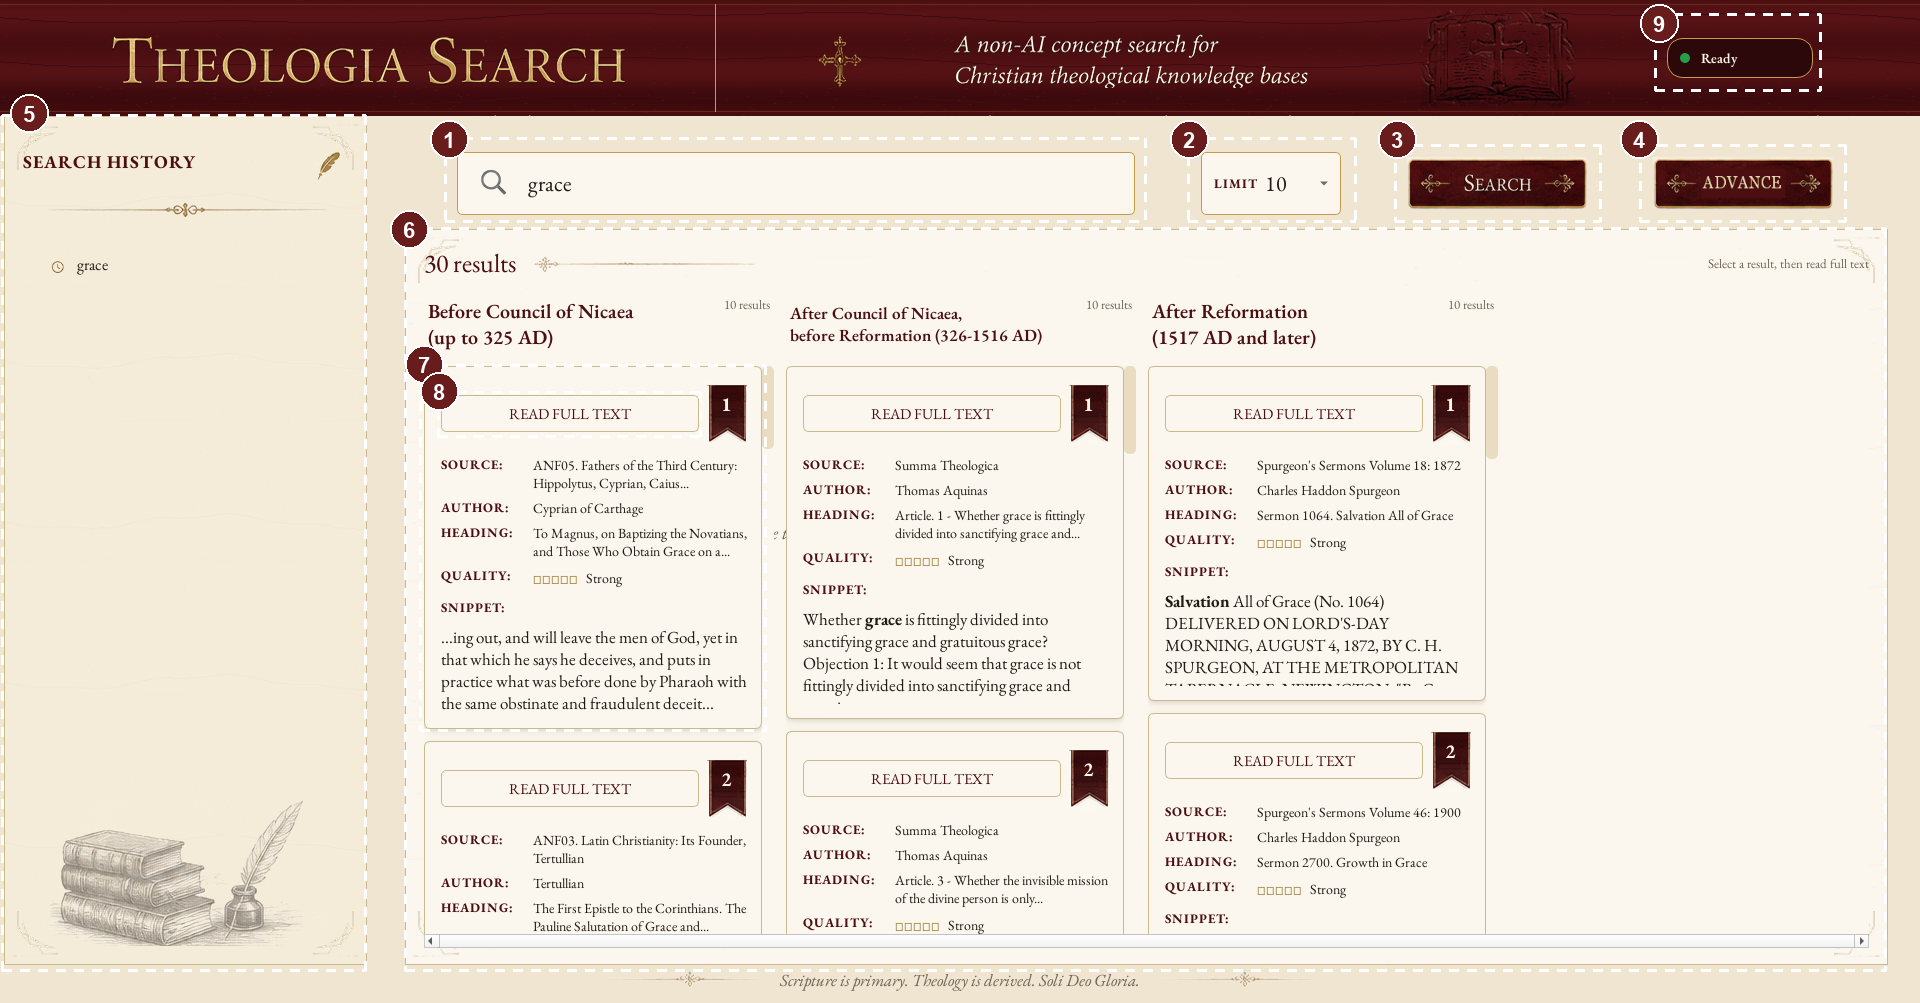Click snippet text starting "...ing out, and will leave"
The height and width of the screenshot is (1003, 1920).
(x=594, y=671)
